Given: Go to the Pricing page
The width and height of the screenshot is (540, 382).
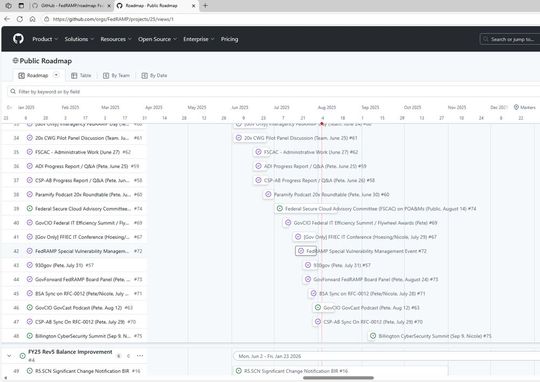Looking at the screenshot, I should click(229, 39).
